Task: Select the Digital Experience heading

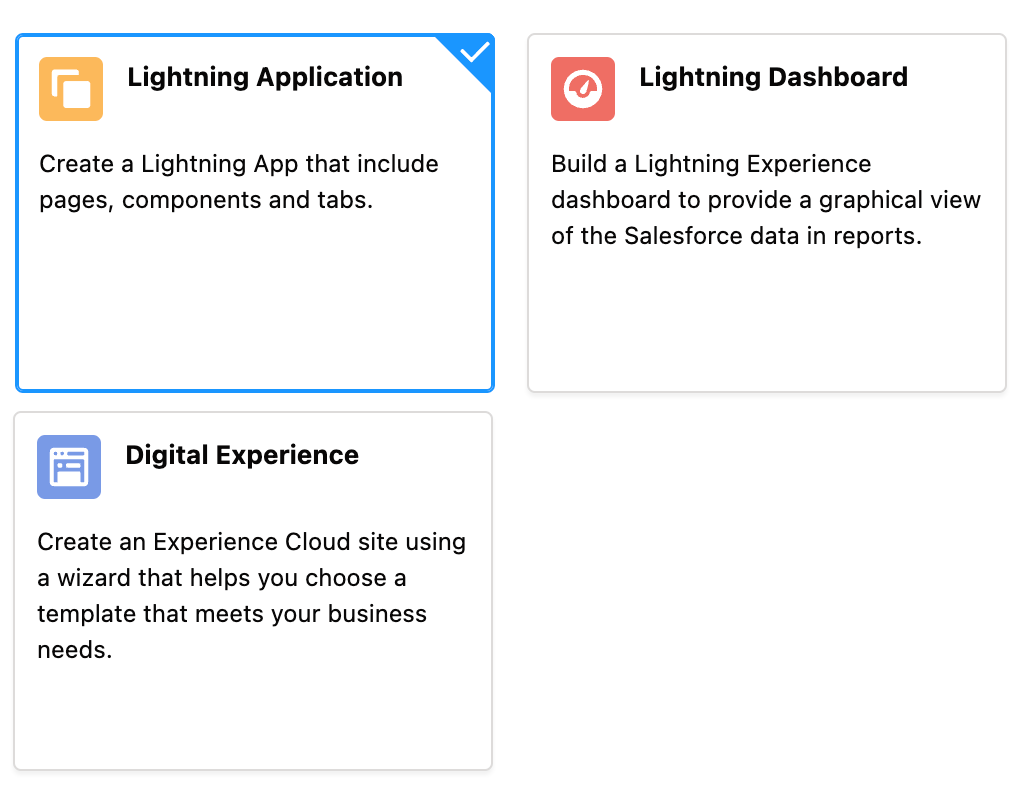Action: (242, 455)
